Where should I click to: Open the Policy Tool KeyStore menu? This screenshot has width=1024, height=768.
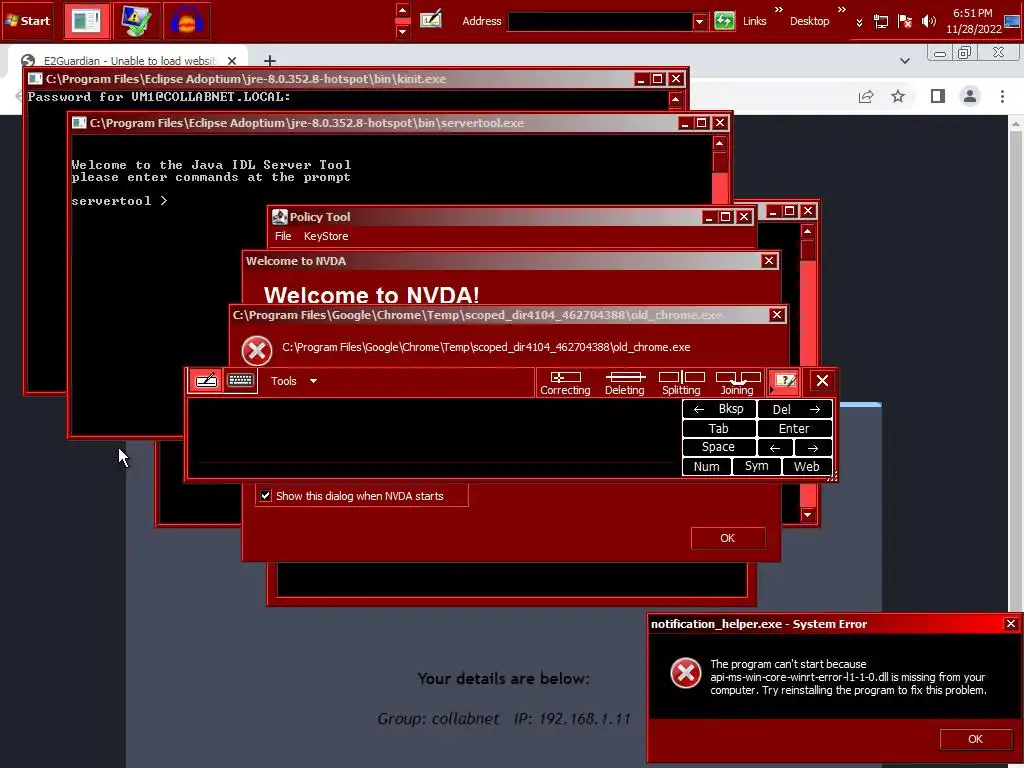click(326, 236)
